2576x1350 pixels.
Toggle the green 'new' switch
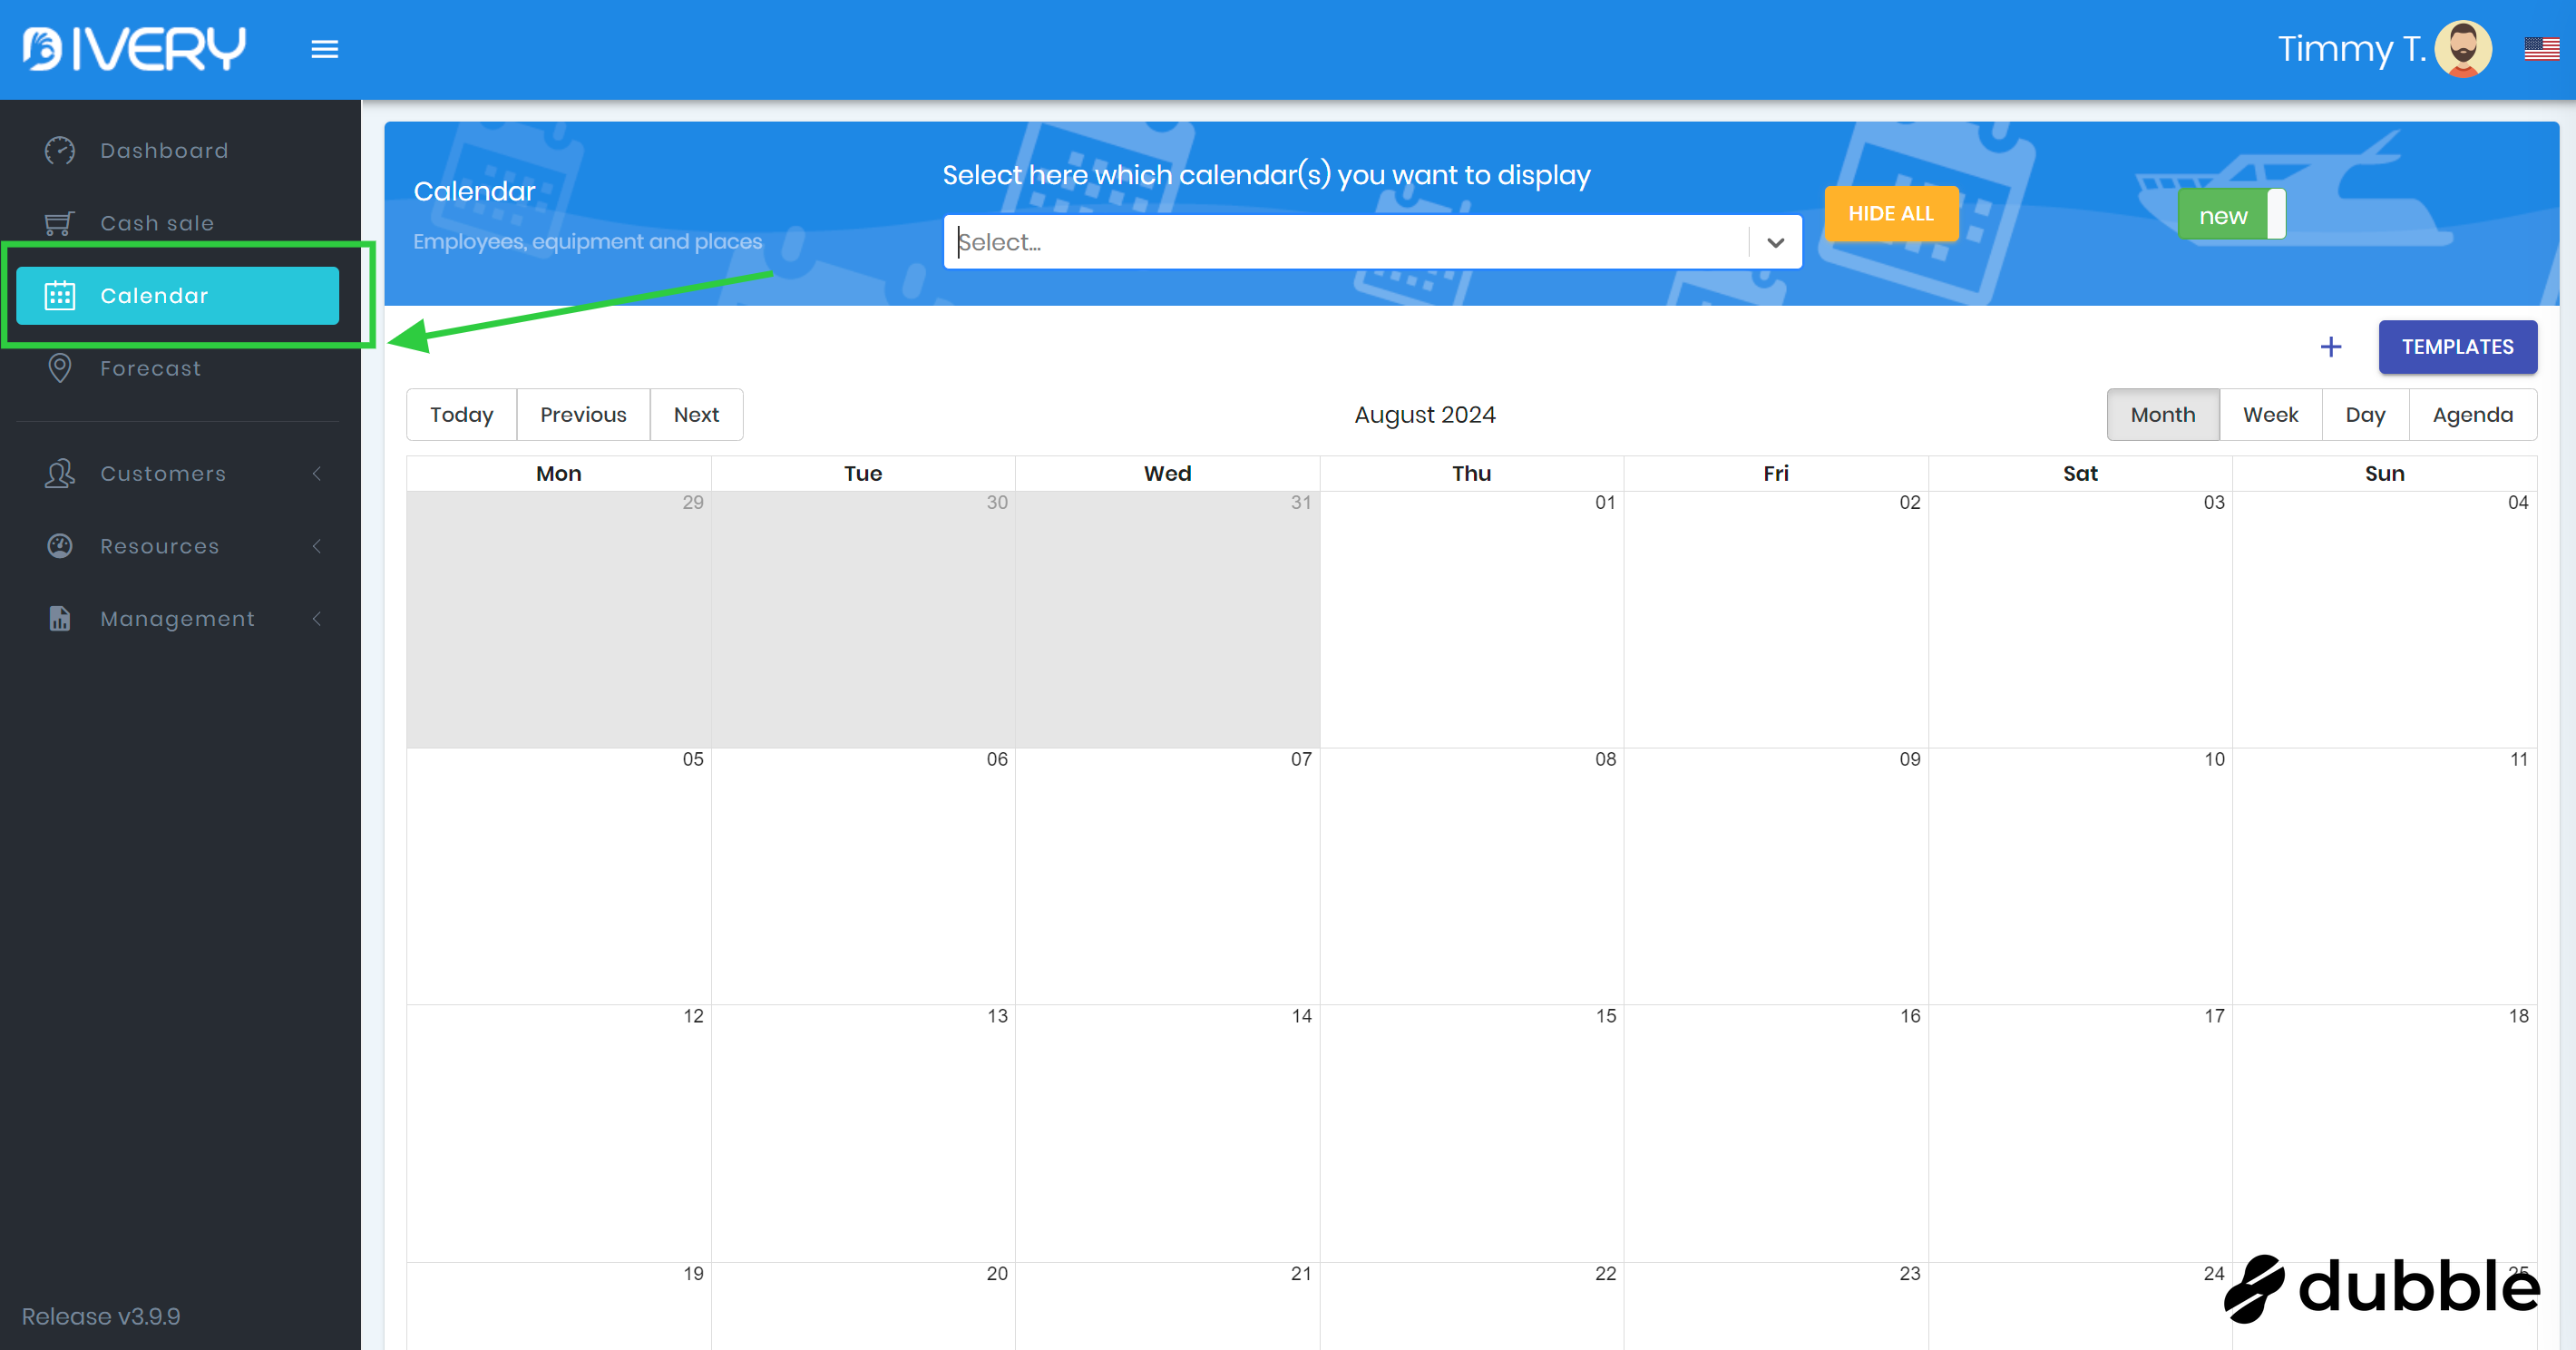(2231, 214)
